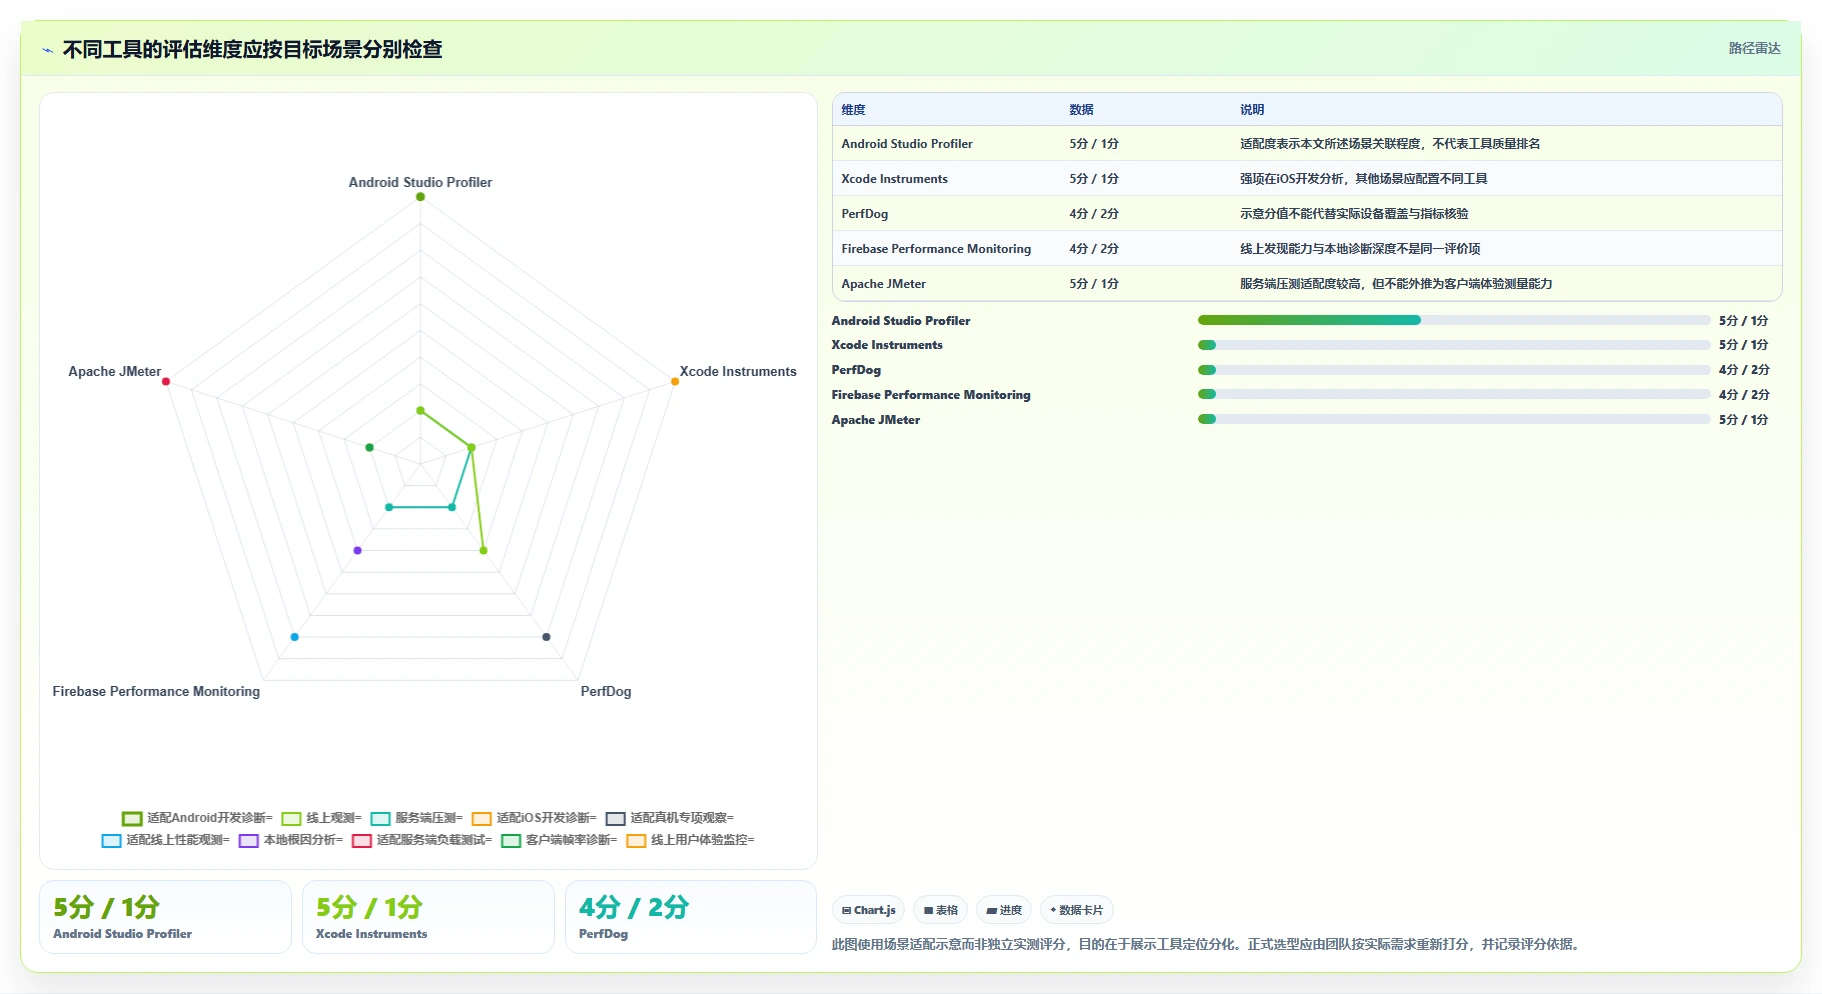Click the 4分 / 2分 value beside Firebase bar
This screenshot has height=994, width=1822.
pyautogui.click(x=1744, y=394)
